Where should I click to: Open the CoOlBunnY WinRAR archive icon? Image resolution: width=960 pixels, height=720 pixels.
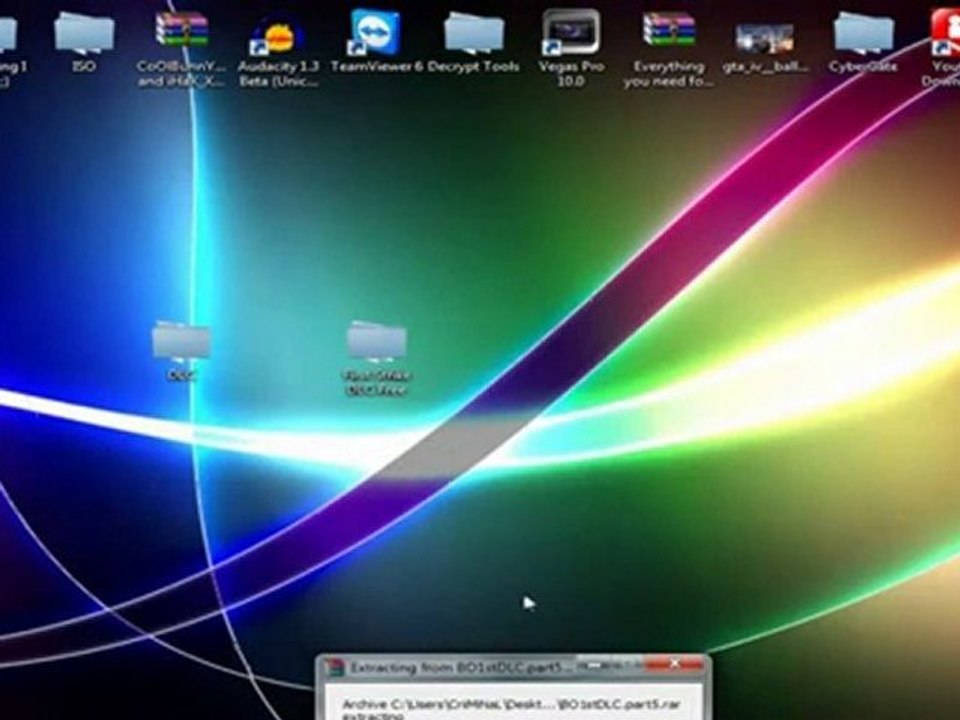coord(182,29)
